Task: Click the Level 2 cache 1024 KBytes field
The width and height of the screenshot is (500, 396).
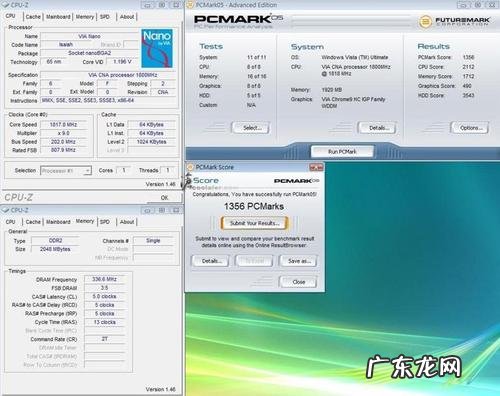Action: [152, 142]
